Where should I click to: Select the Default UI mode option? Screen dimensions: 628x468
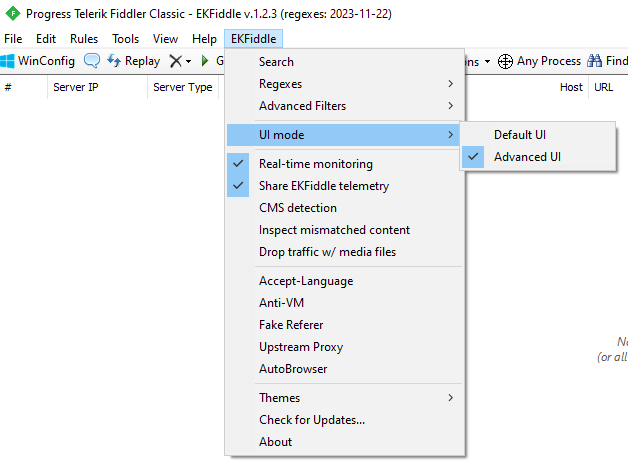pos(538,135)
